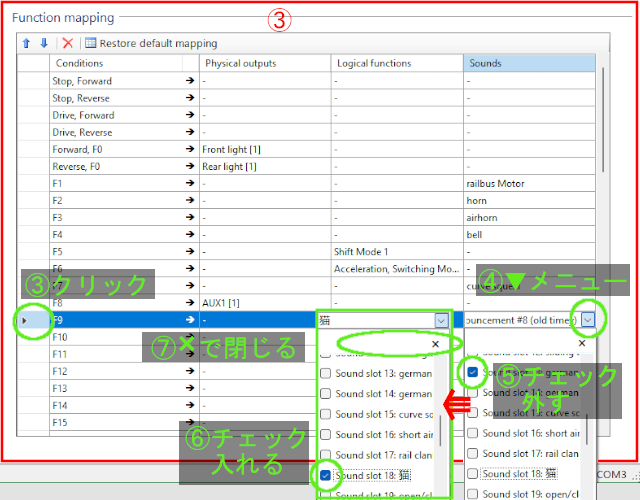
Task: Uncheck Sound slot 18 in left list
Action: point(325,473)
